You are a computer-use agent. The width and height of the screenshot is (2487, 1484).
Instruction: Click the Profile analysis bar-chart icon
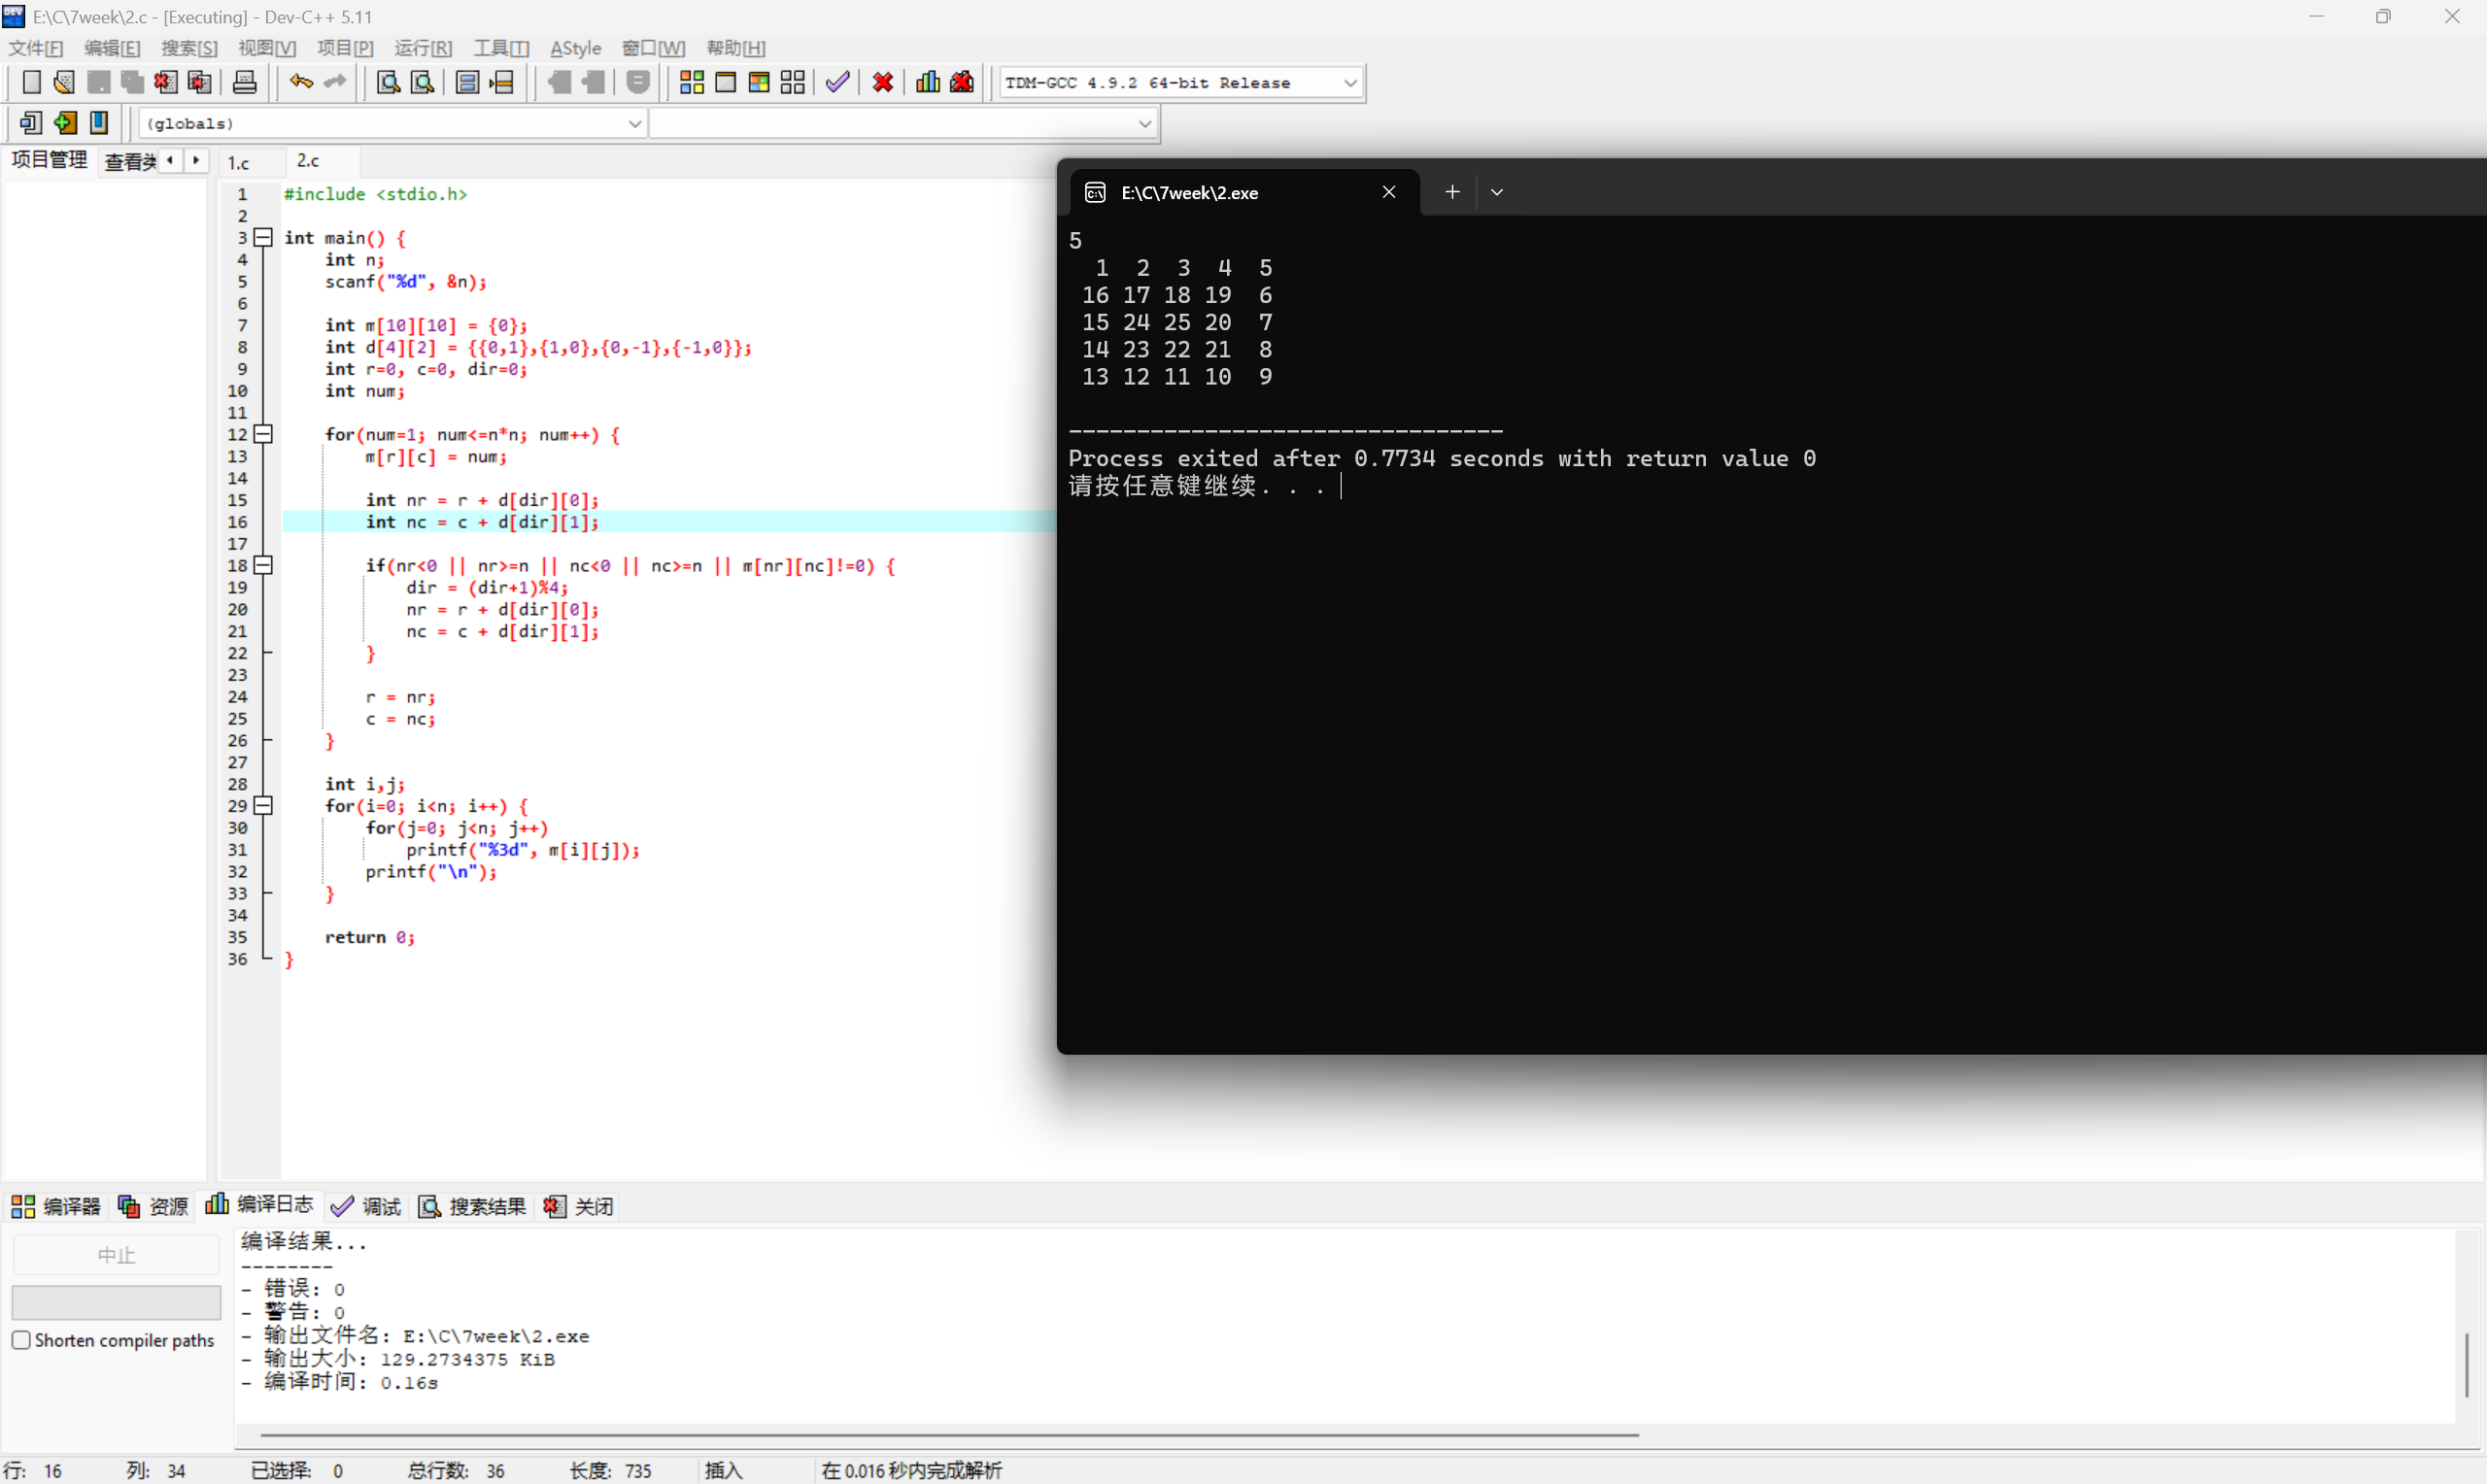click(x=927, y=82)
